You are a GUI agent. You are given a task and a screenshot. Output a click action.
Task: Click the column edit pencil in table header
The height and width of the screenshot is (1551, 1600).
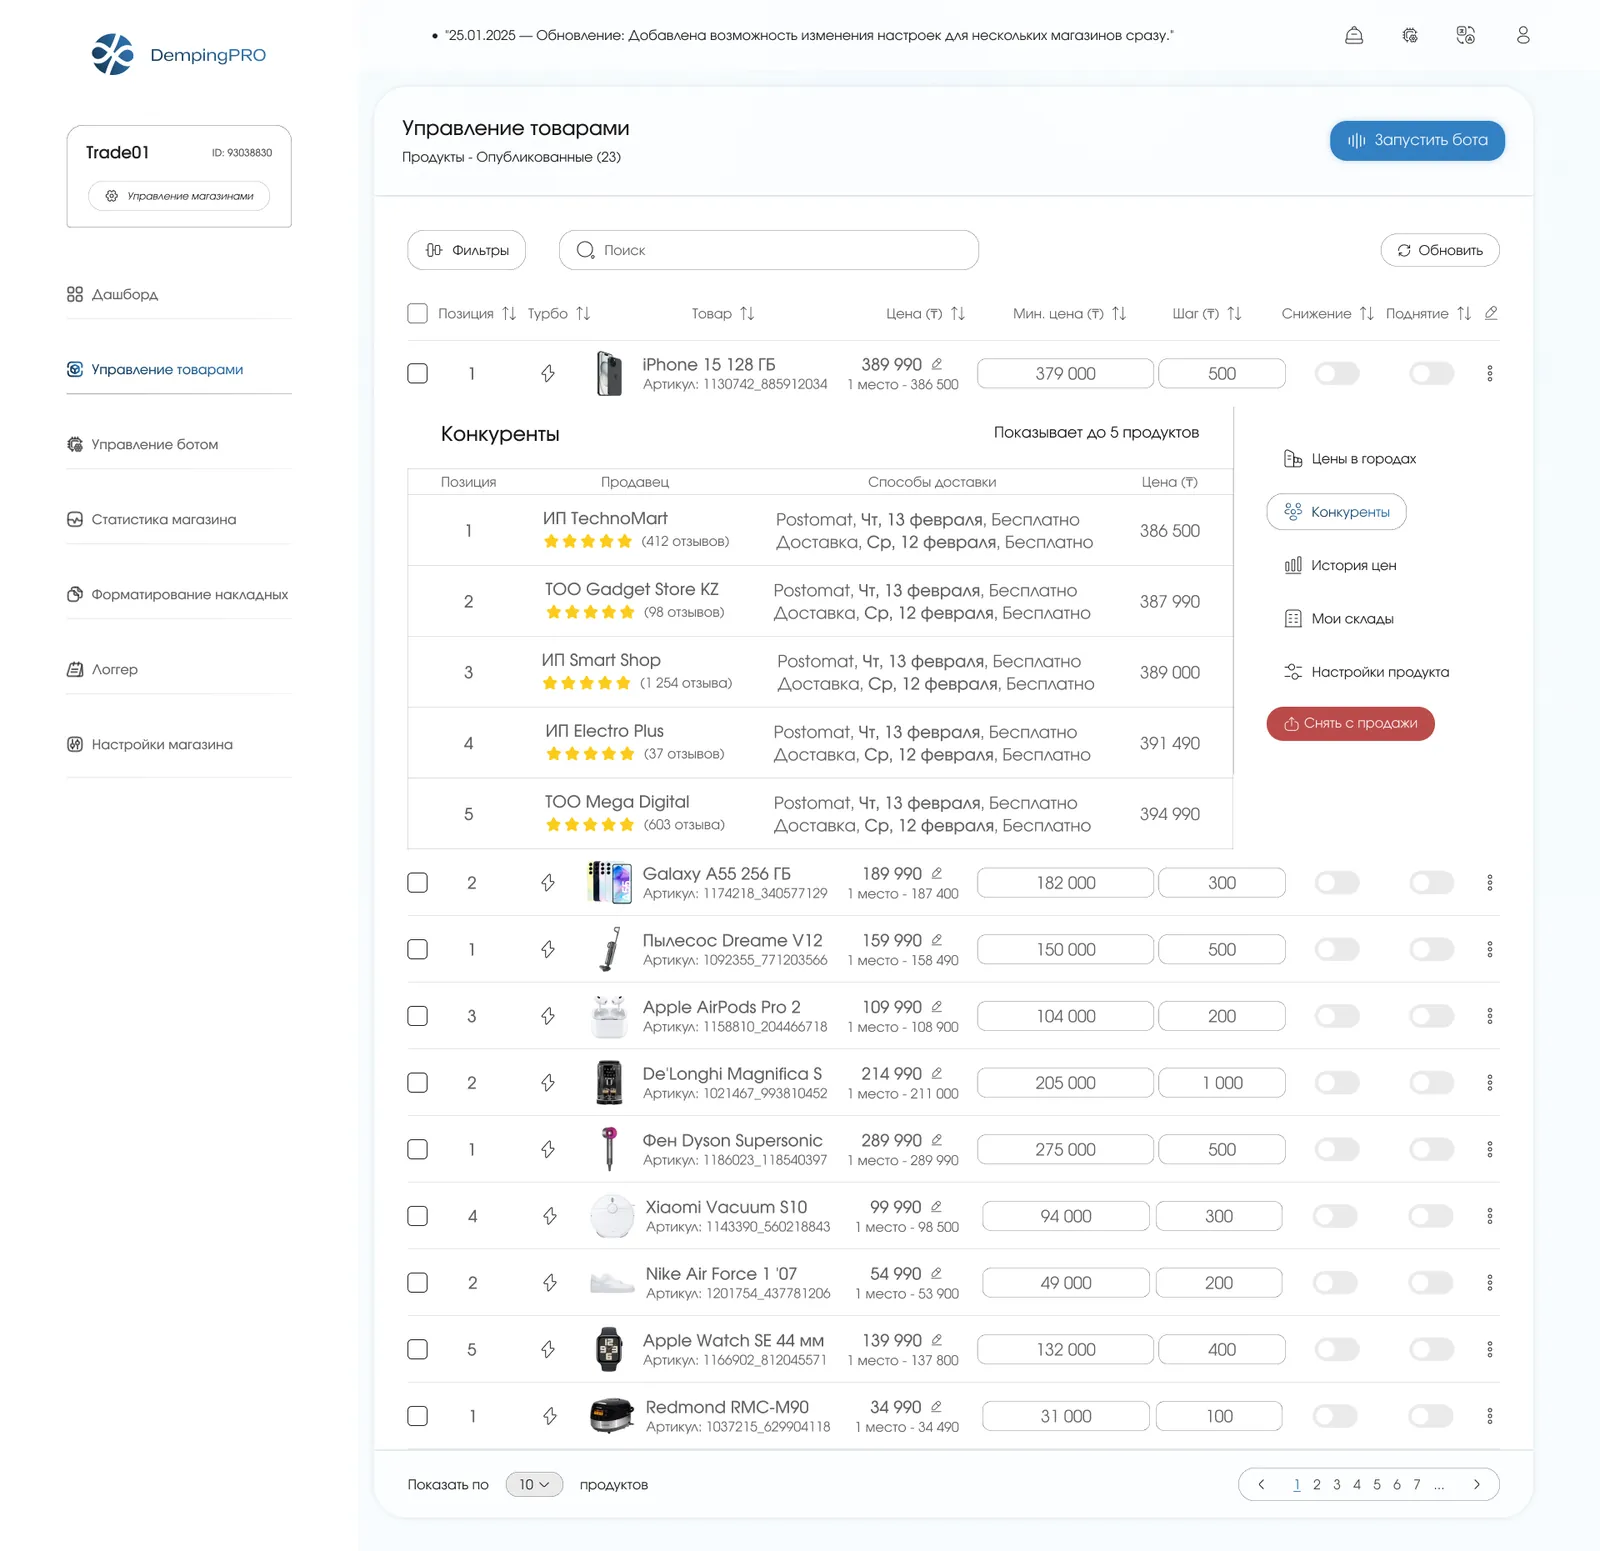click(x=1491, y=313)
